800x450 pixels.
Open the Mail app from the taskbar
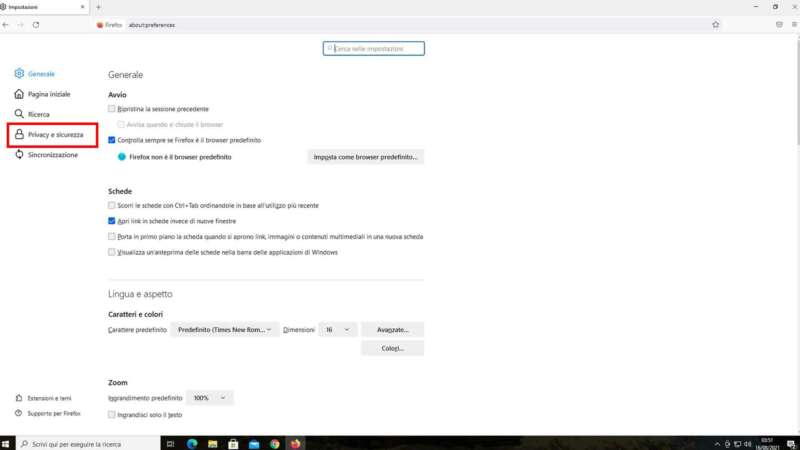pyautogui.click(x=254, y=444)
